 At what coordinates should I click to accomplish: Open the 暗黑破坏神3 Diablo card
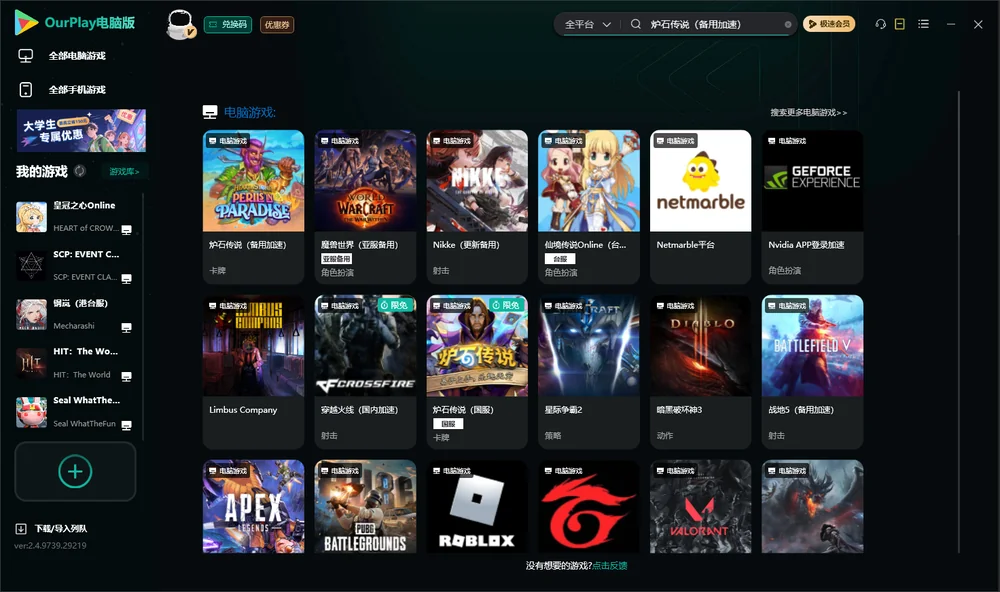(700, 372)
